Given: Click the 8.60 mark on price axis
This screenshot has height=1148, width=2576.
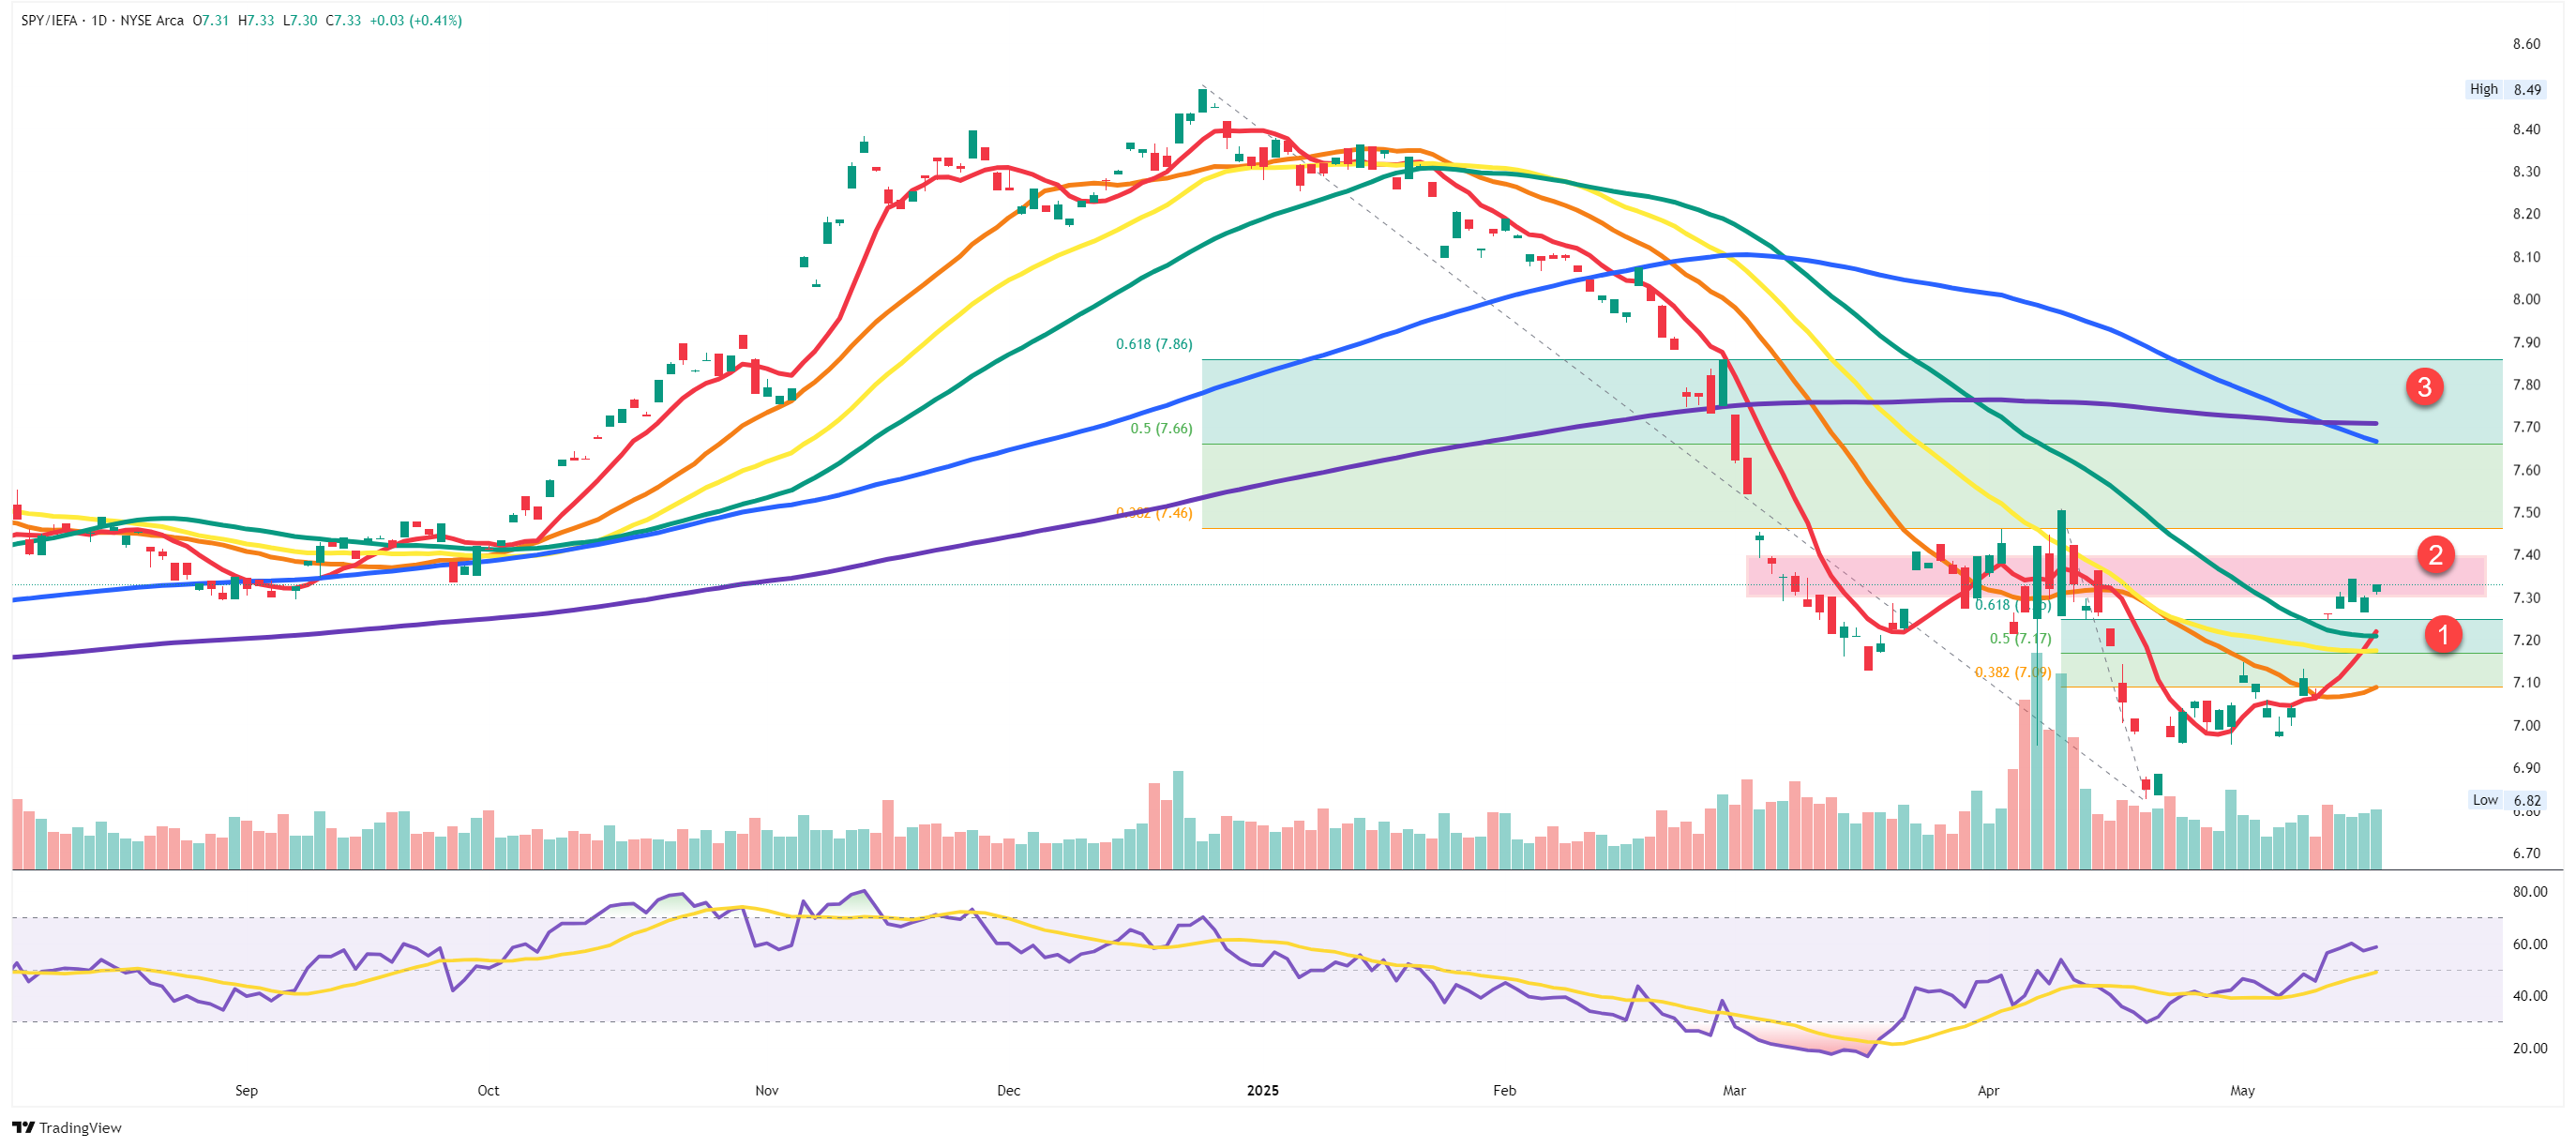Looking at the screenshot, I should click(x=2525, y=44).
